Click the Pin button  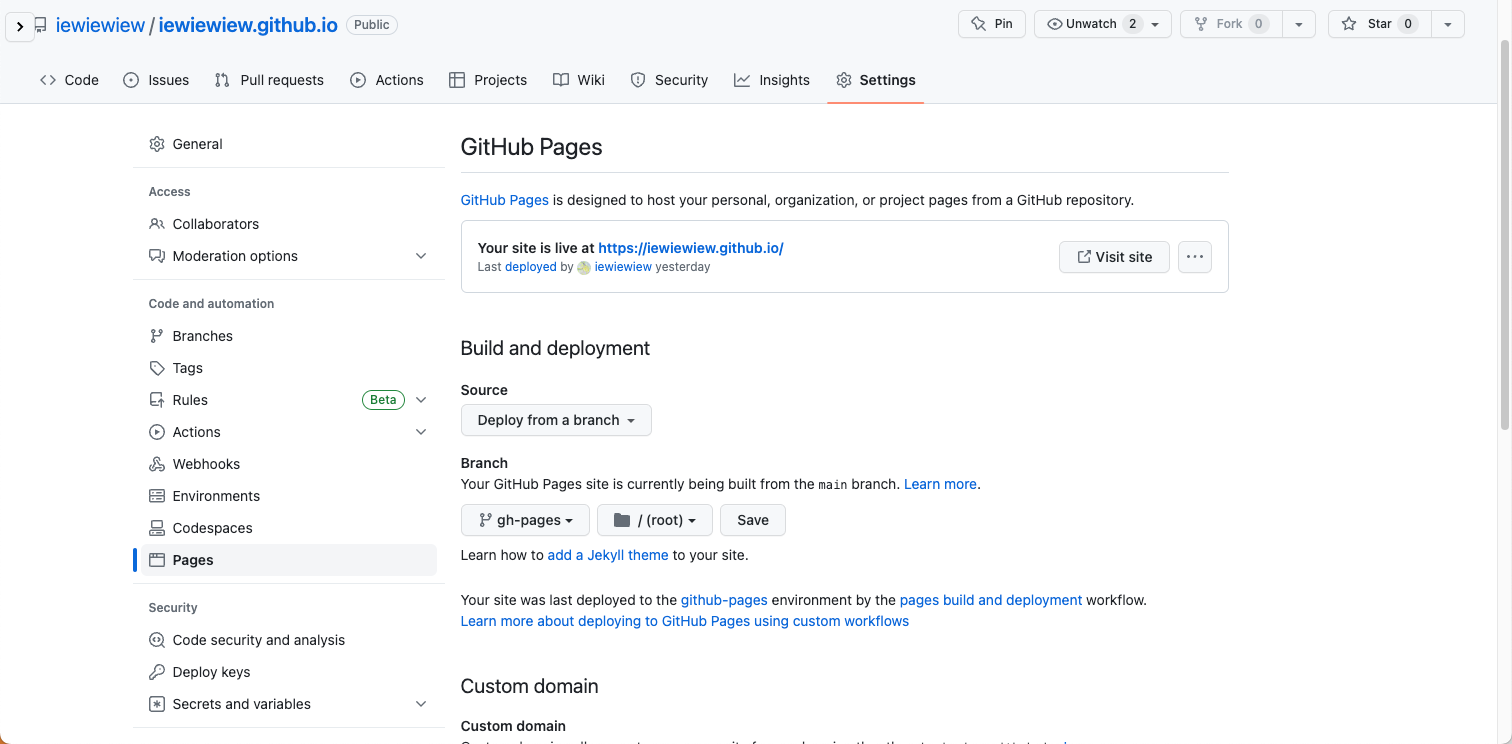pos(992,24)
